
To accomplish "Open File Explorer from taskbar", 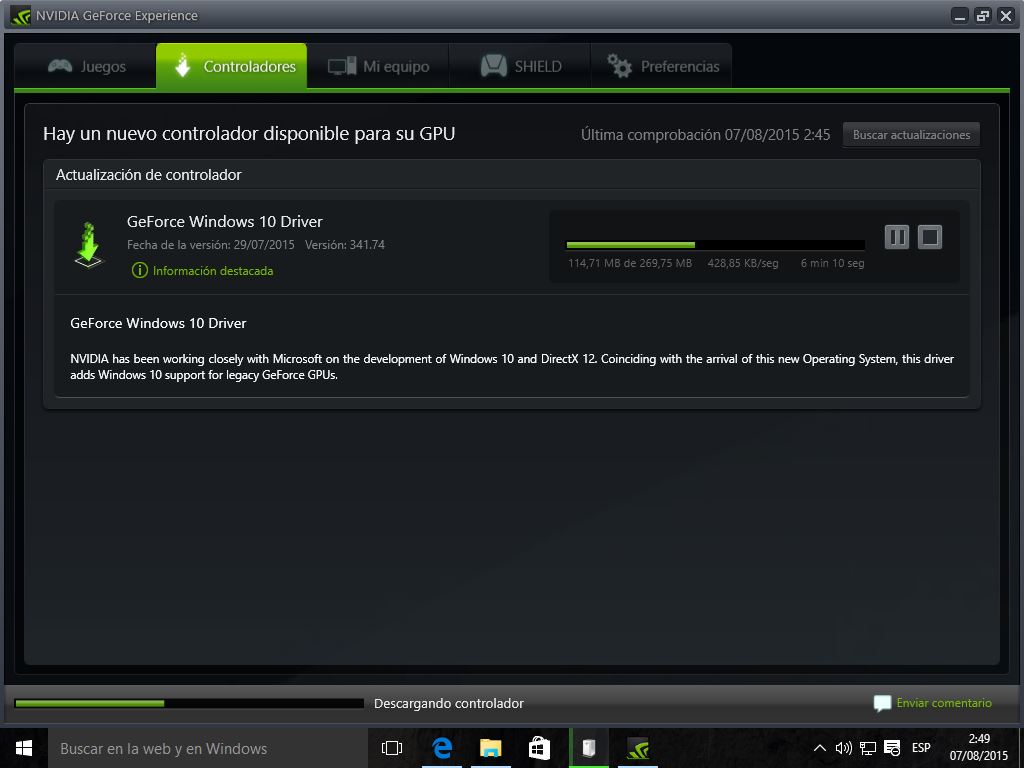I will coord(490,748).
